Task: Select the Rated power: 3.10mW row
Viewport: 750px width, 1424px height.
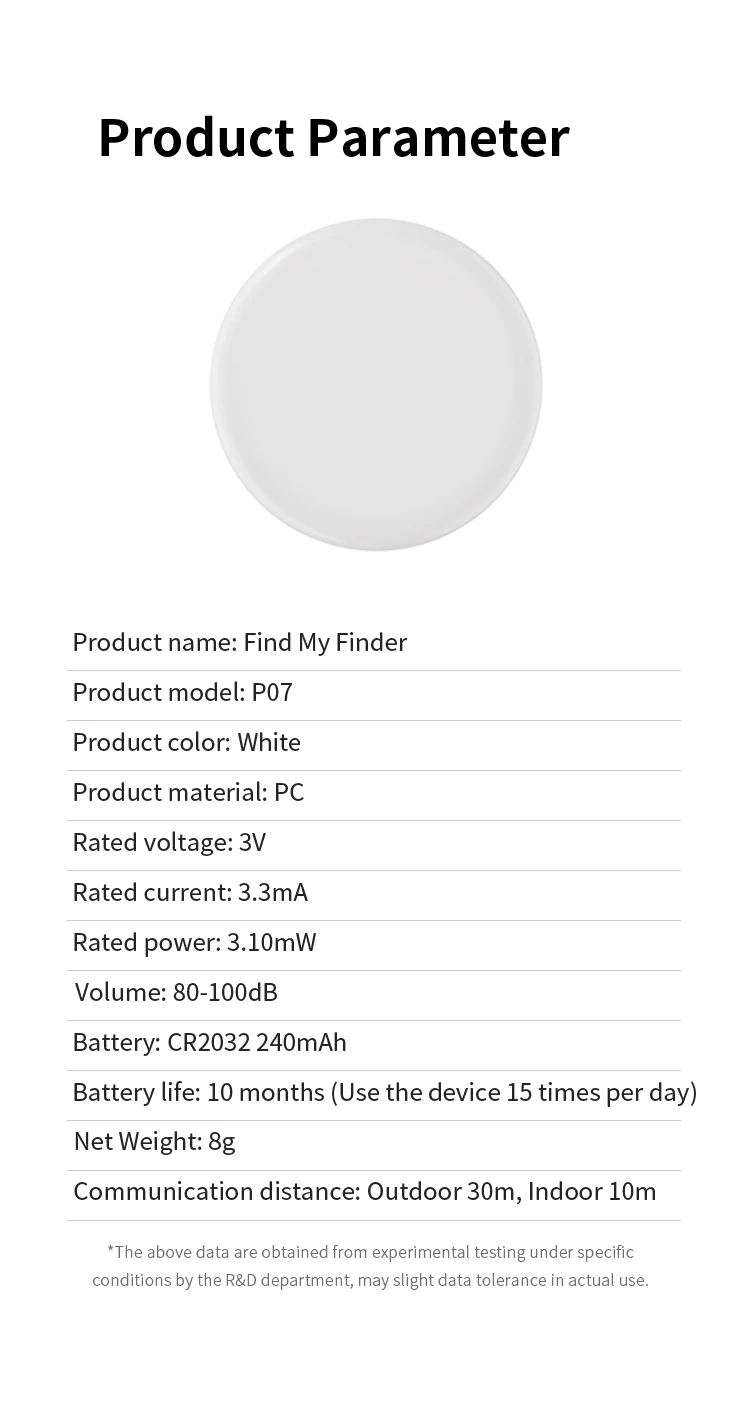Action: click(x=194, y=942)
